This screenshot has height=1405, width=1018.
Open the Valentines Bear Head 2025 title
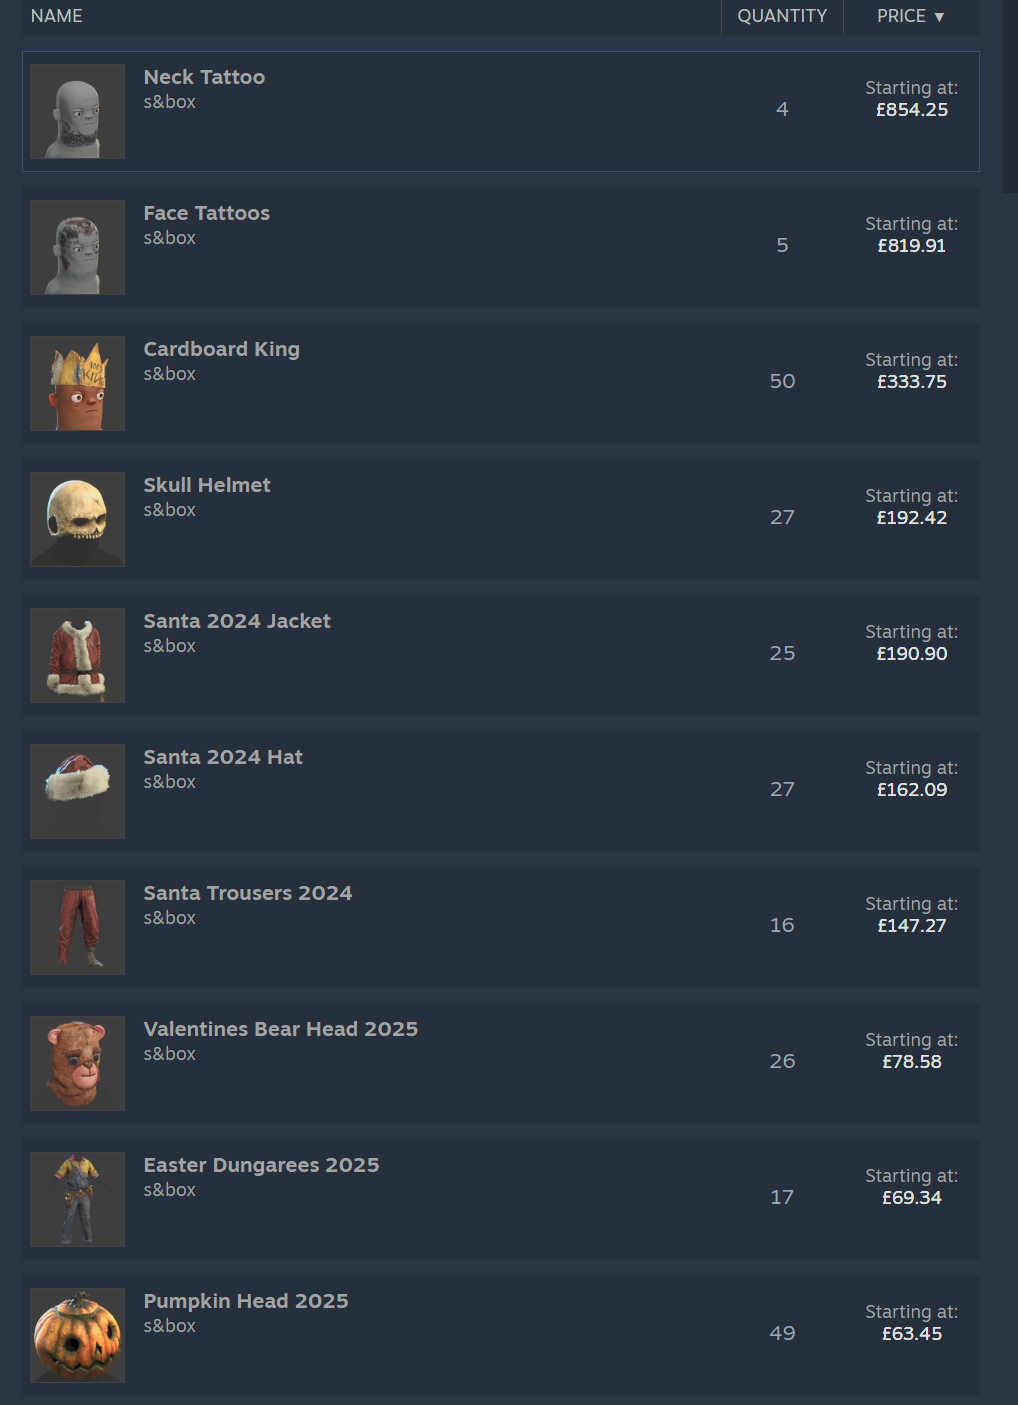[x=280, y=1029]
